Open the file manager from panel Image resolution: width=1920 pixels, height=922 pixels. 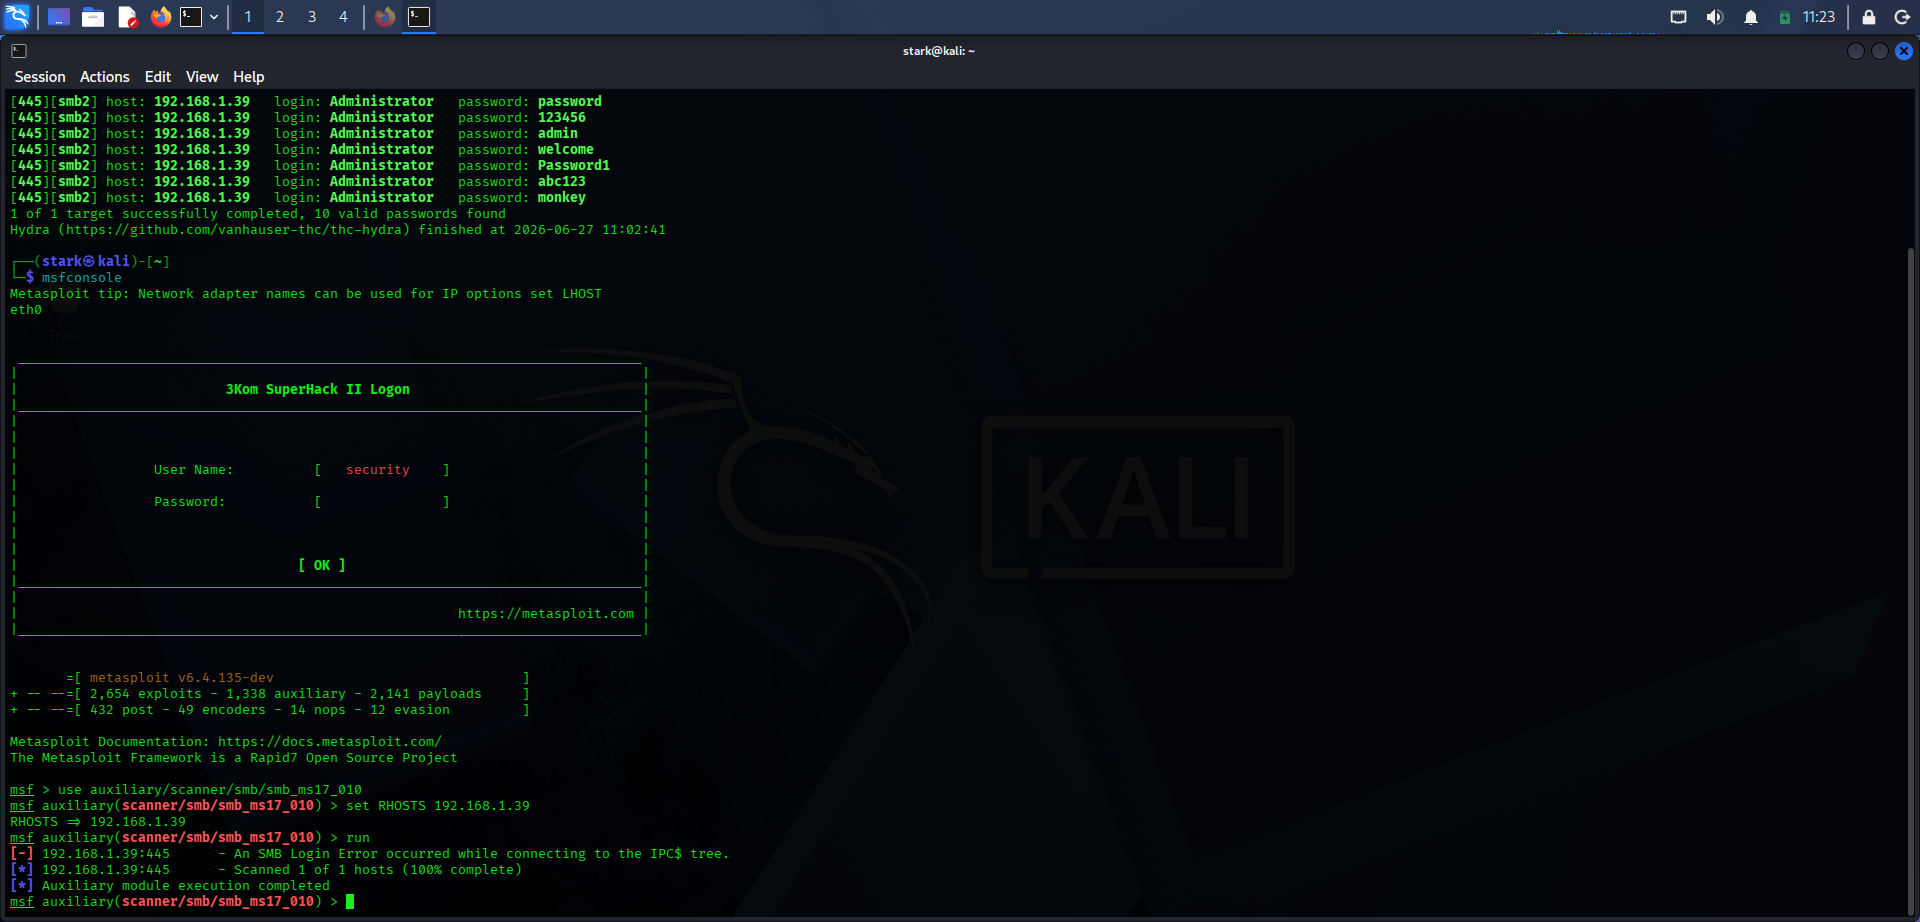(x=93, y=17)
